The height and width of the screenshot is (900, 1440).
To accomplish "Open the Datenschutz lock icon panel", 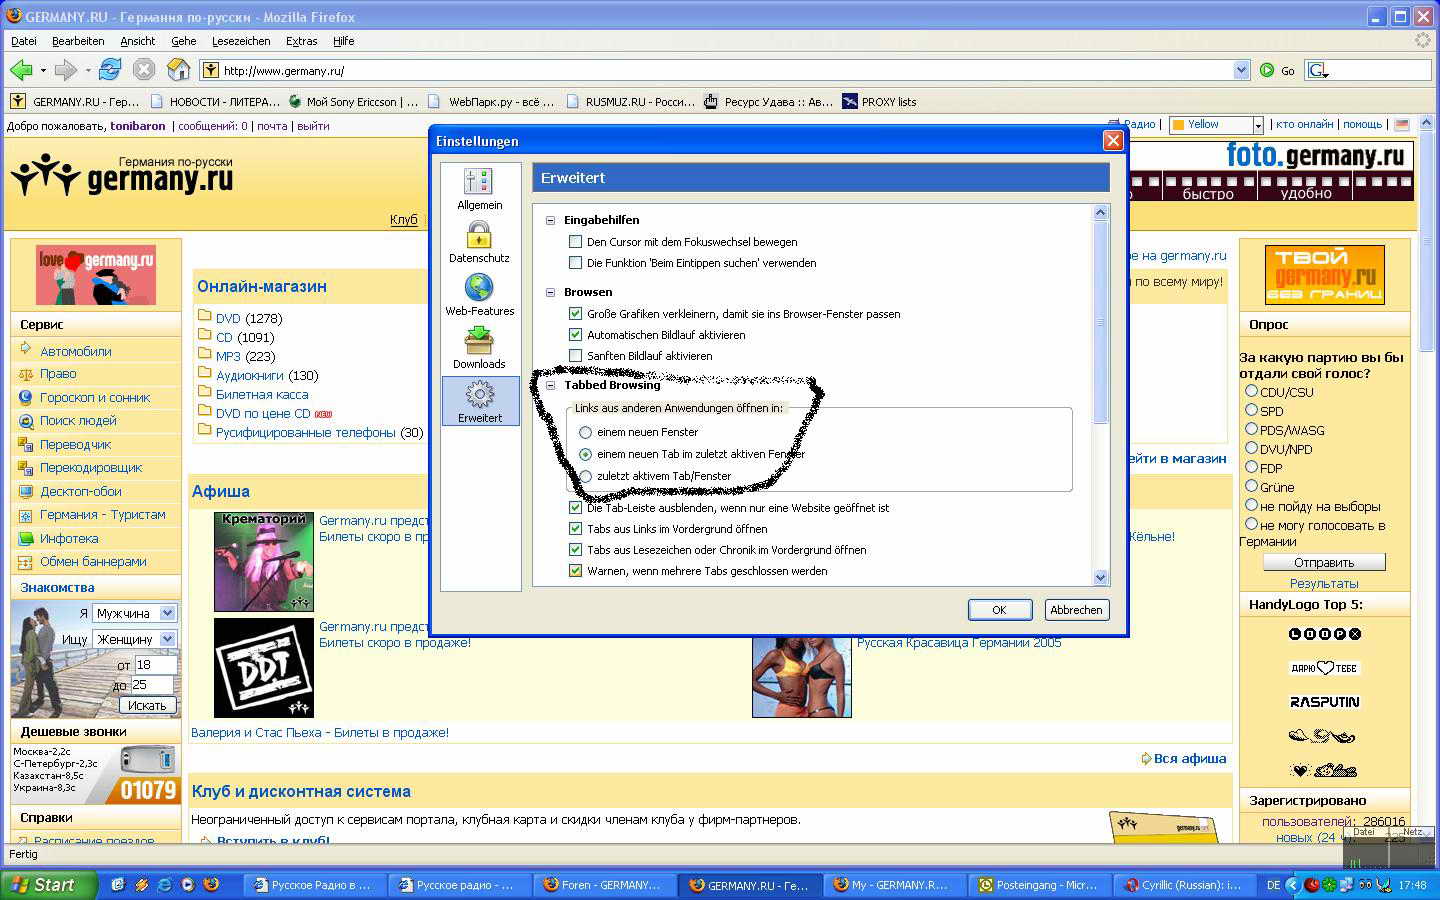I will [x=479, y=235].
